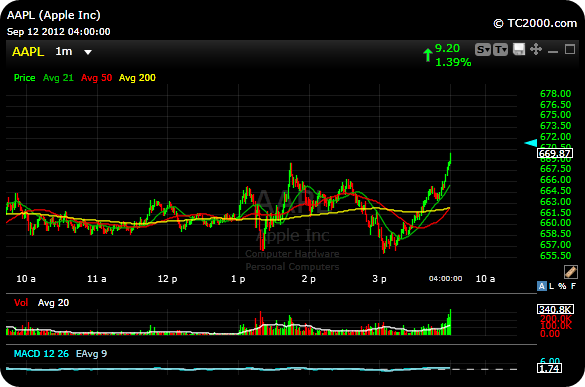Click the 678.00 price scale label

click(556, 94)
